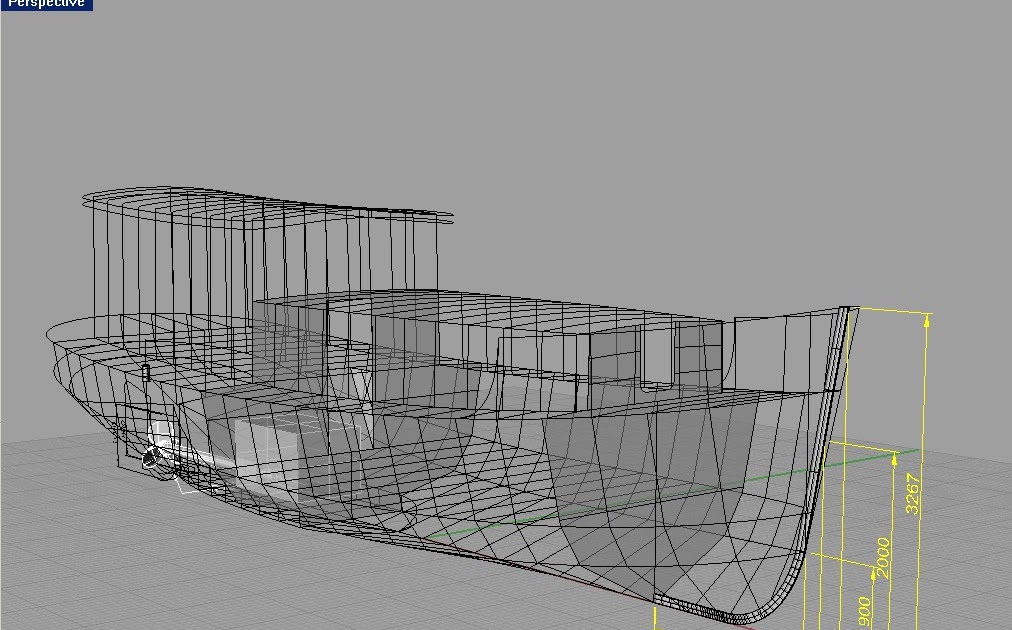The height and width of the screenshot is (630, 1012).
Task: Select the propeller at the stern
Action: [x=151, y=457]
